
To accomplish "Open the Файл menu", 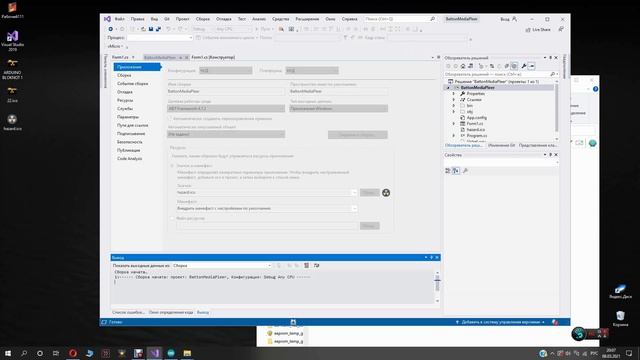I will click(120, 19).
